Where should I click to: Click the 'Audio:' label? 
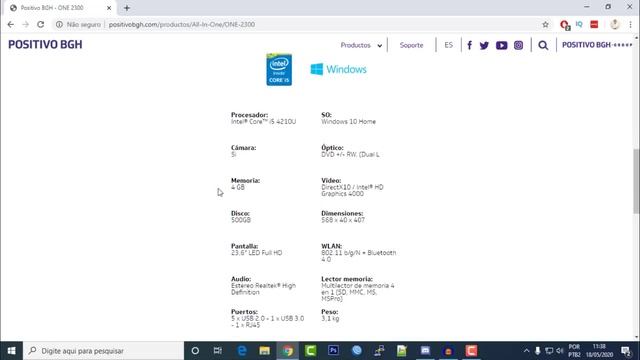[241, 279]
